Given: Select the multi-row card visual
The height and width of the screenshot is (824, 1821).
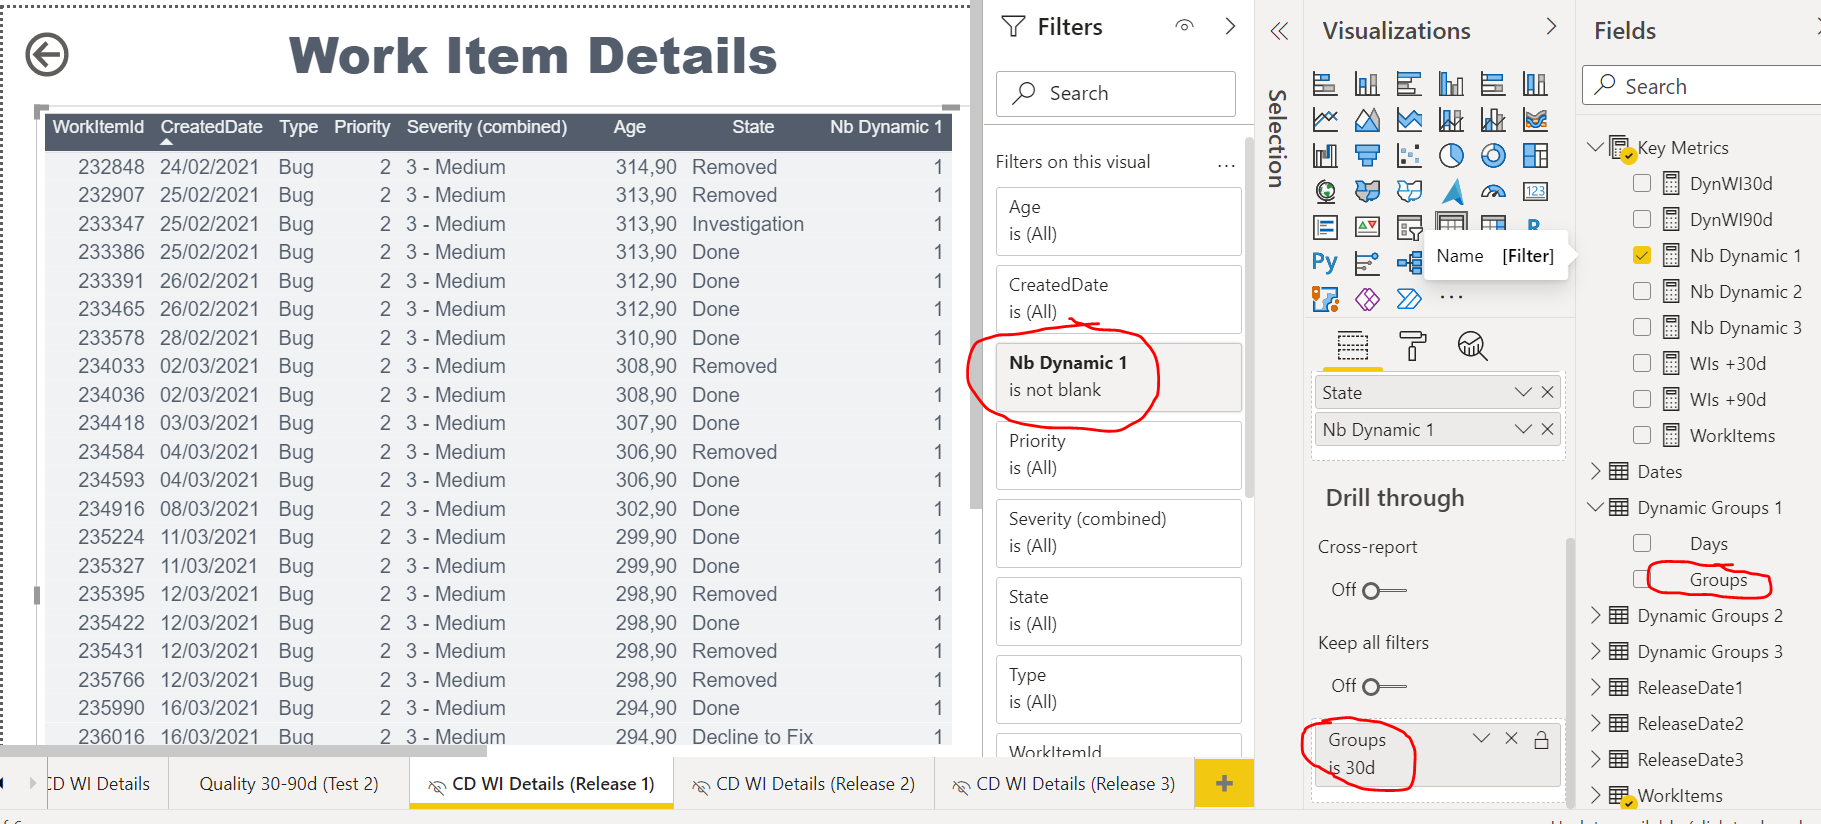Looking at the screenshot, I should [1325, 227].
